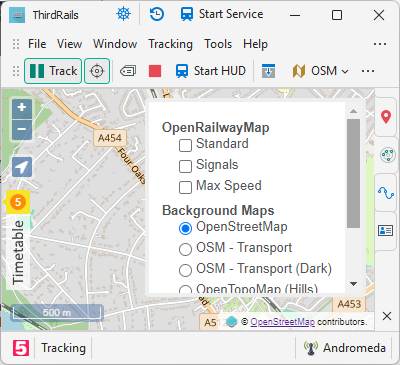
Task: Enable the Signals overlay checkbox
Action: point(185,166)
